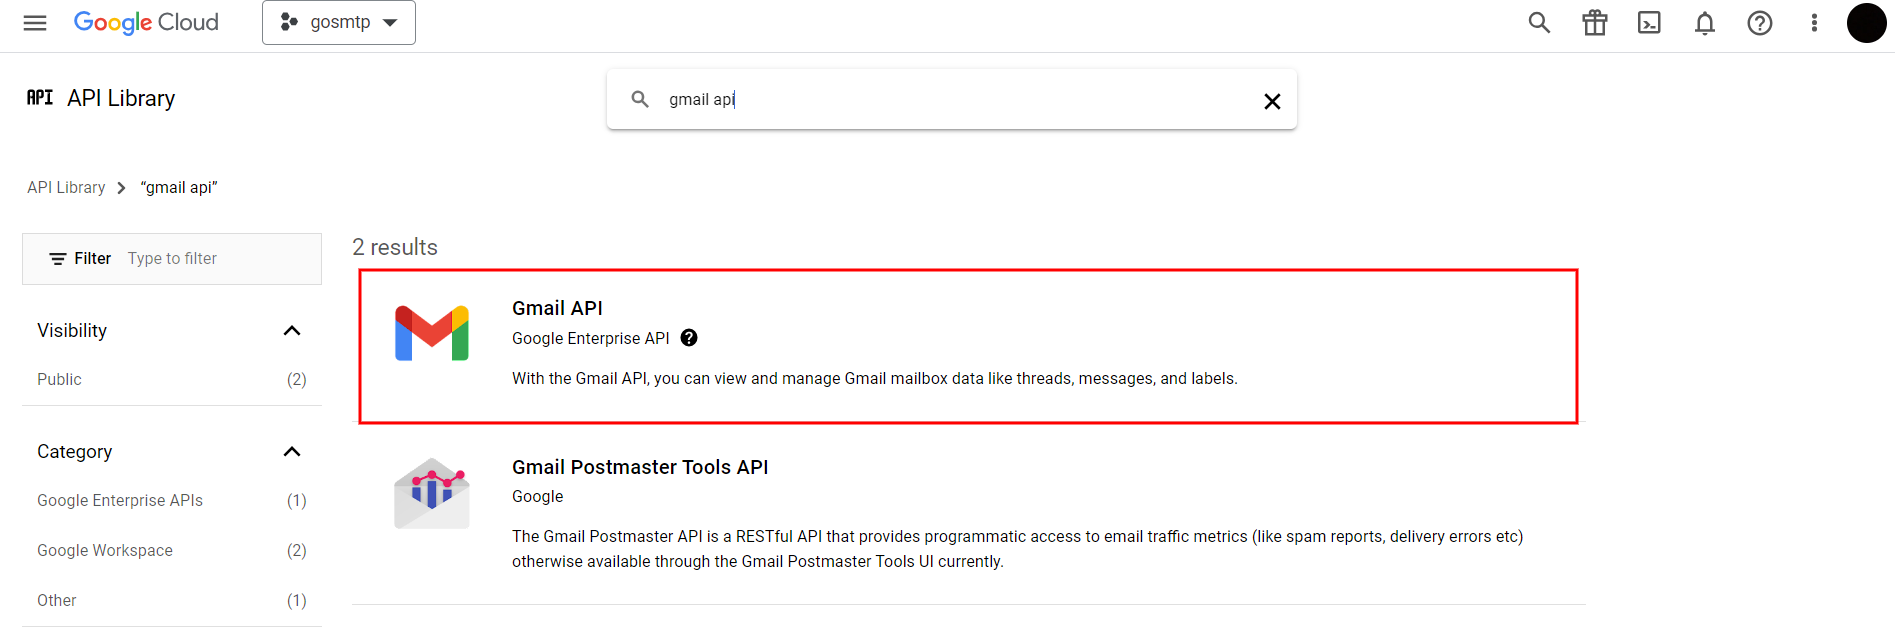Open the Gmail API result title
The height and width of the screenshot is (636, 1895).
click(557, 308)
